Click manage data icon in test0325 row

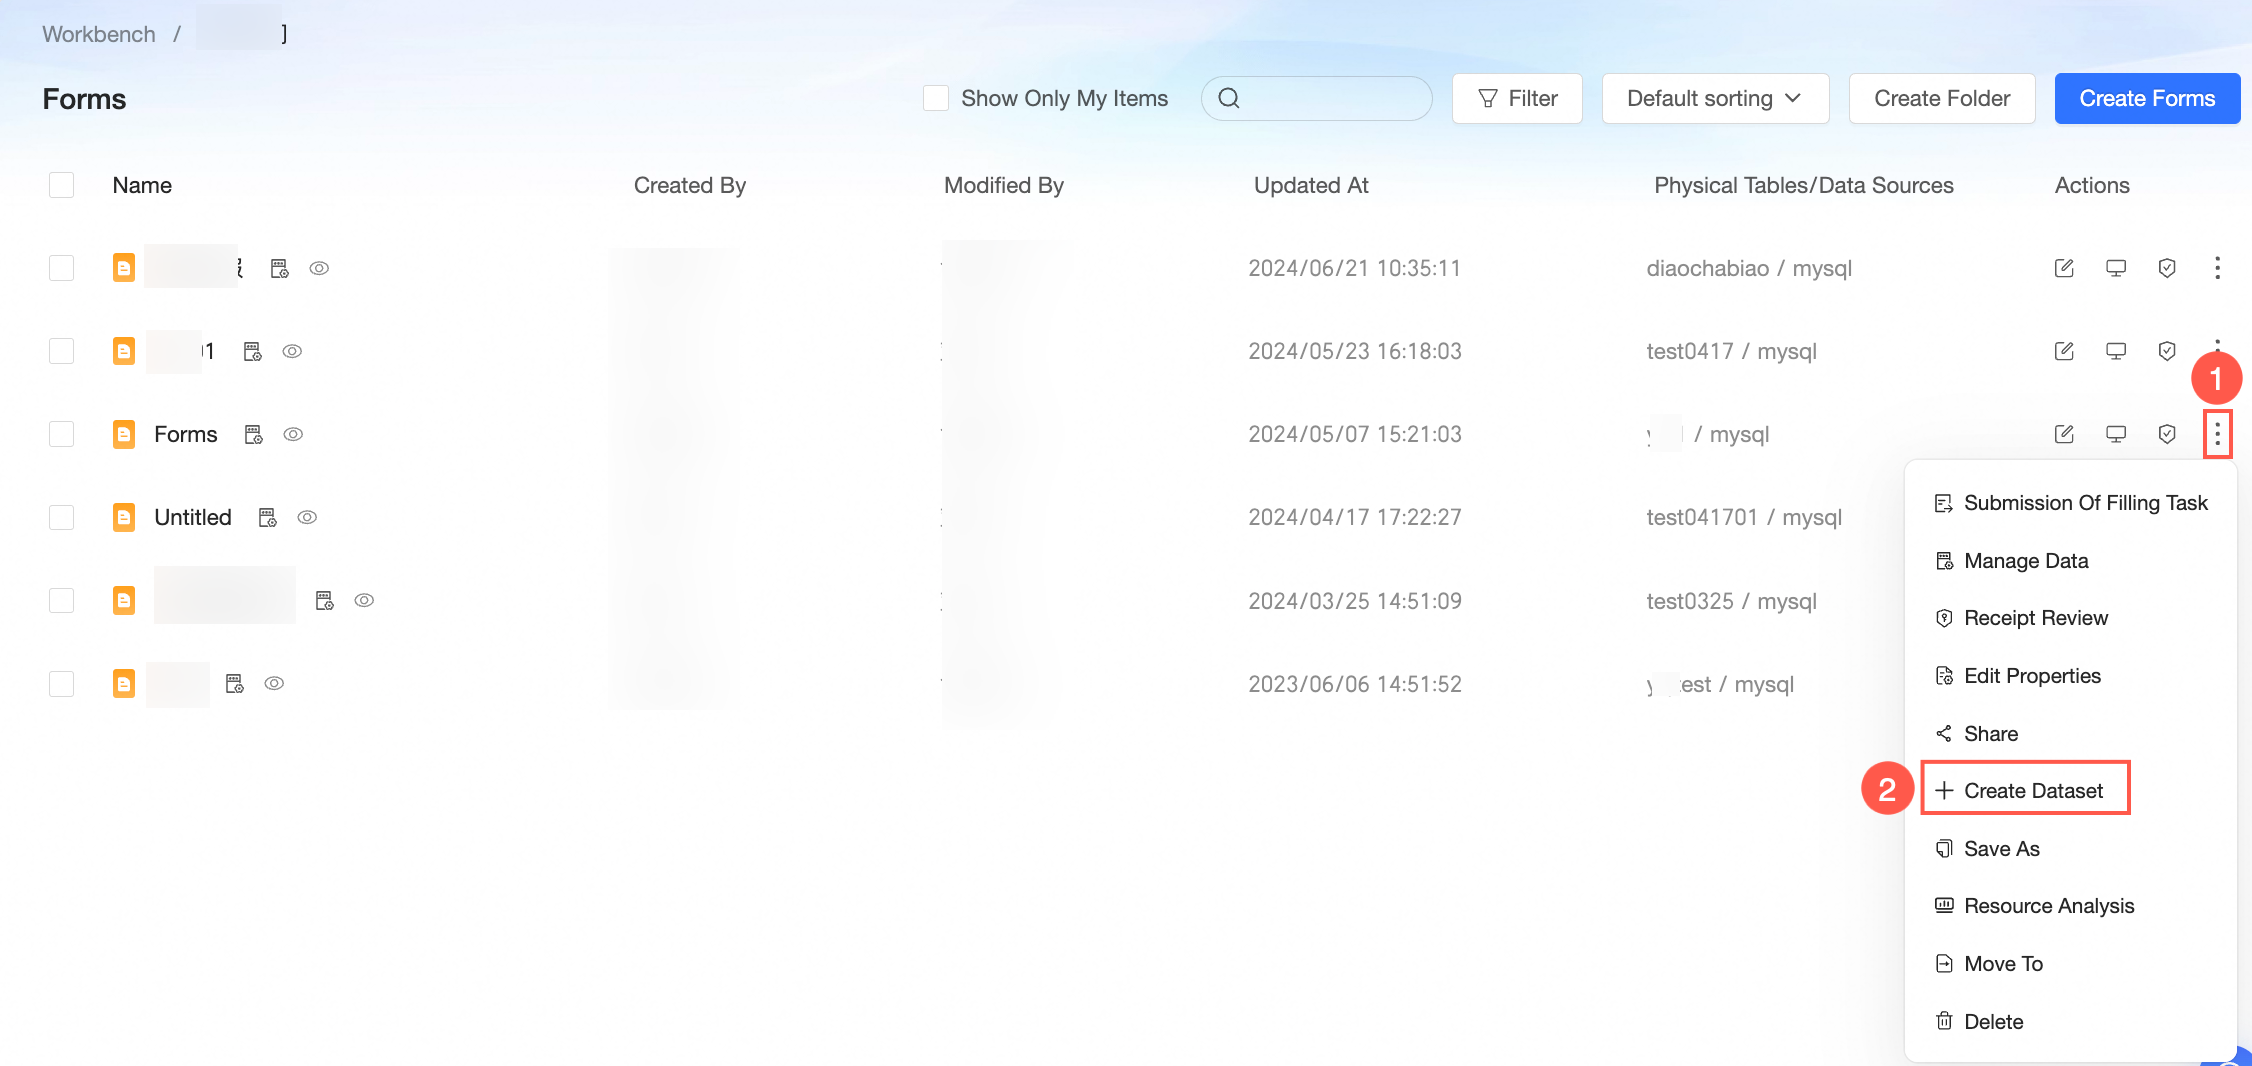(x=325, y=600)
